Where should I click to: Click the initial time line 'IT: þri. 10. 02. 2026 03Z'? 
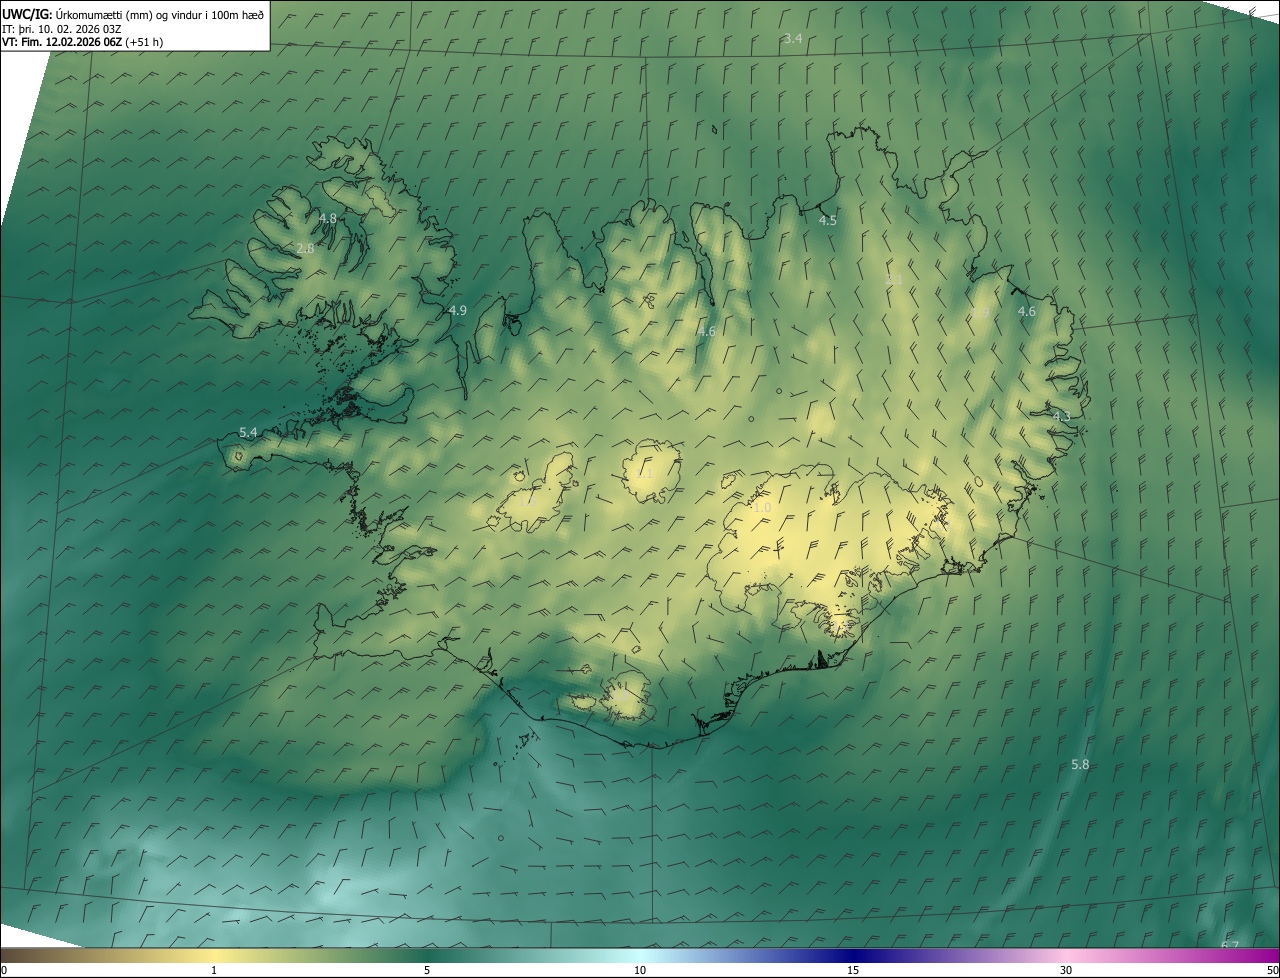(x=62, y=29)
